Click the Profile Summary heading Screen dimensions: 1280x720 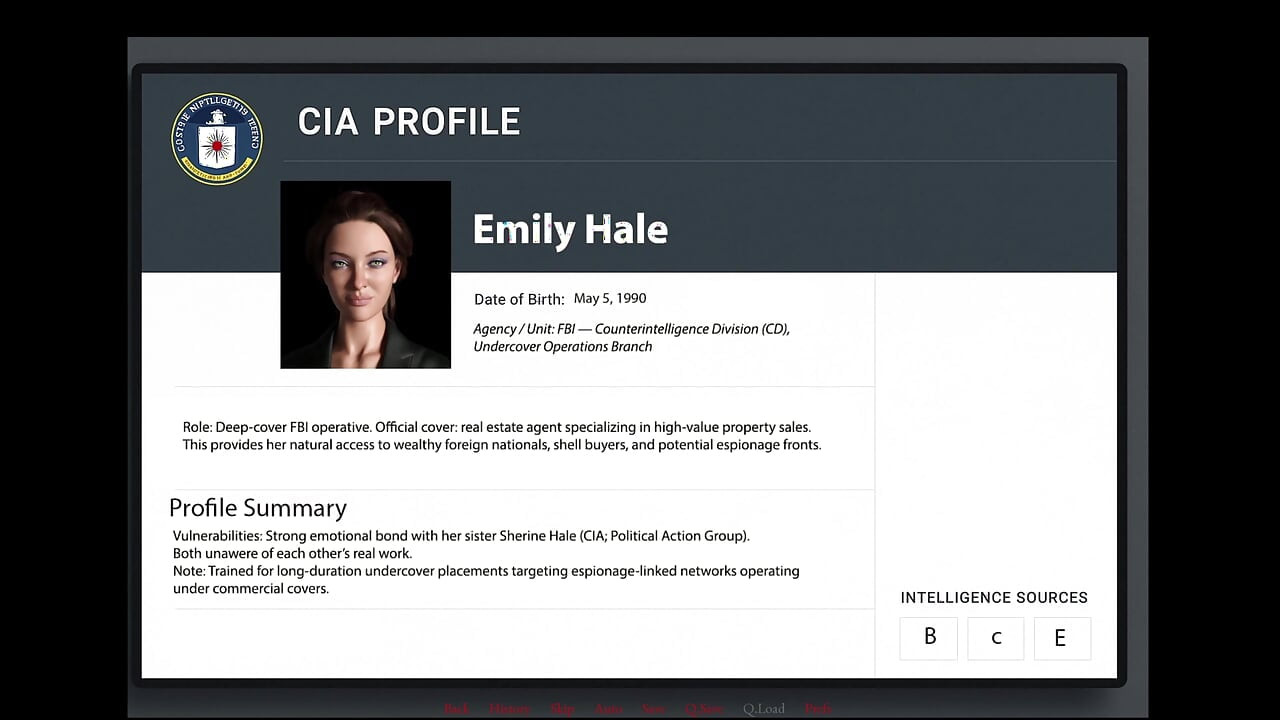coord(258,508)
